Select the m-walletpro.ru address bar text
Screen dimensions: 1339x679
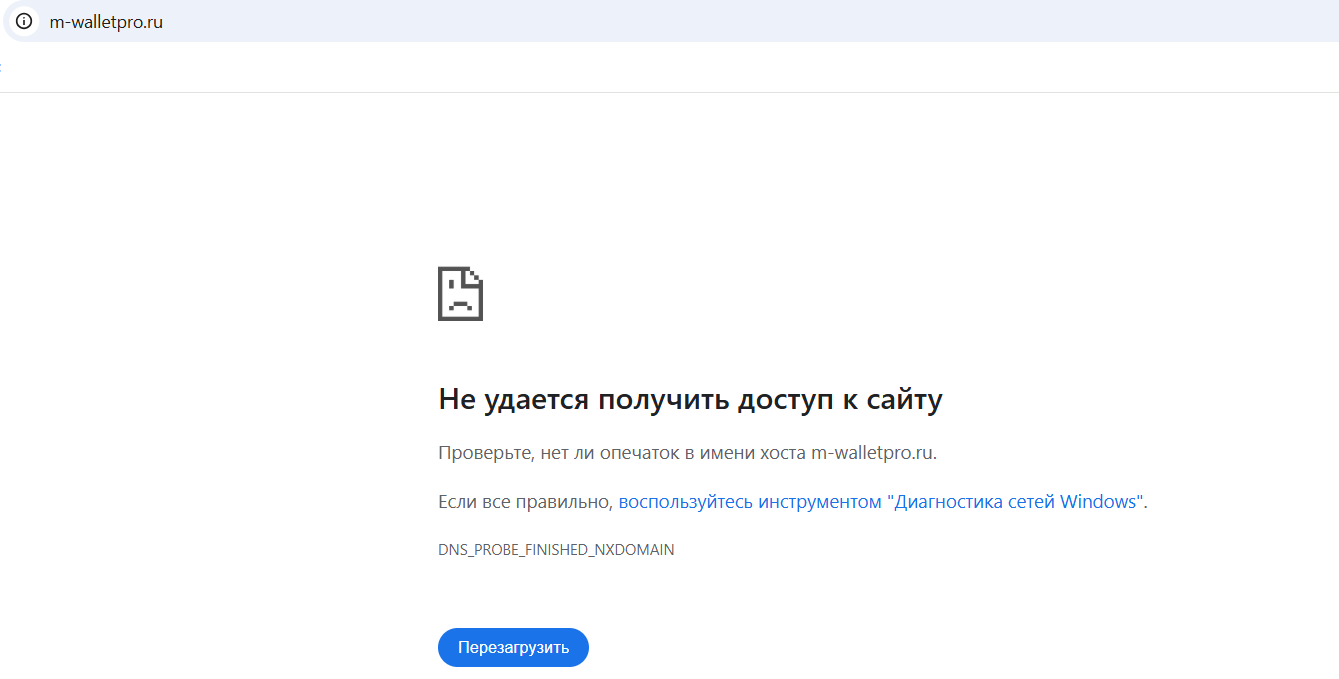pos(106,22)
